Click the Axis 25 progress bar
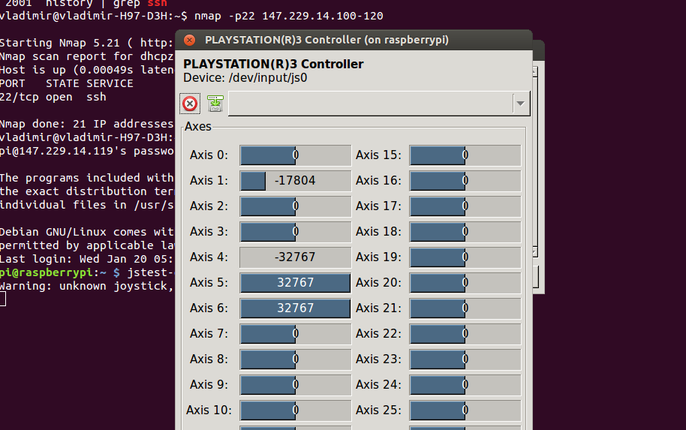 click(465, 410)
